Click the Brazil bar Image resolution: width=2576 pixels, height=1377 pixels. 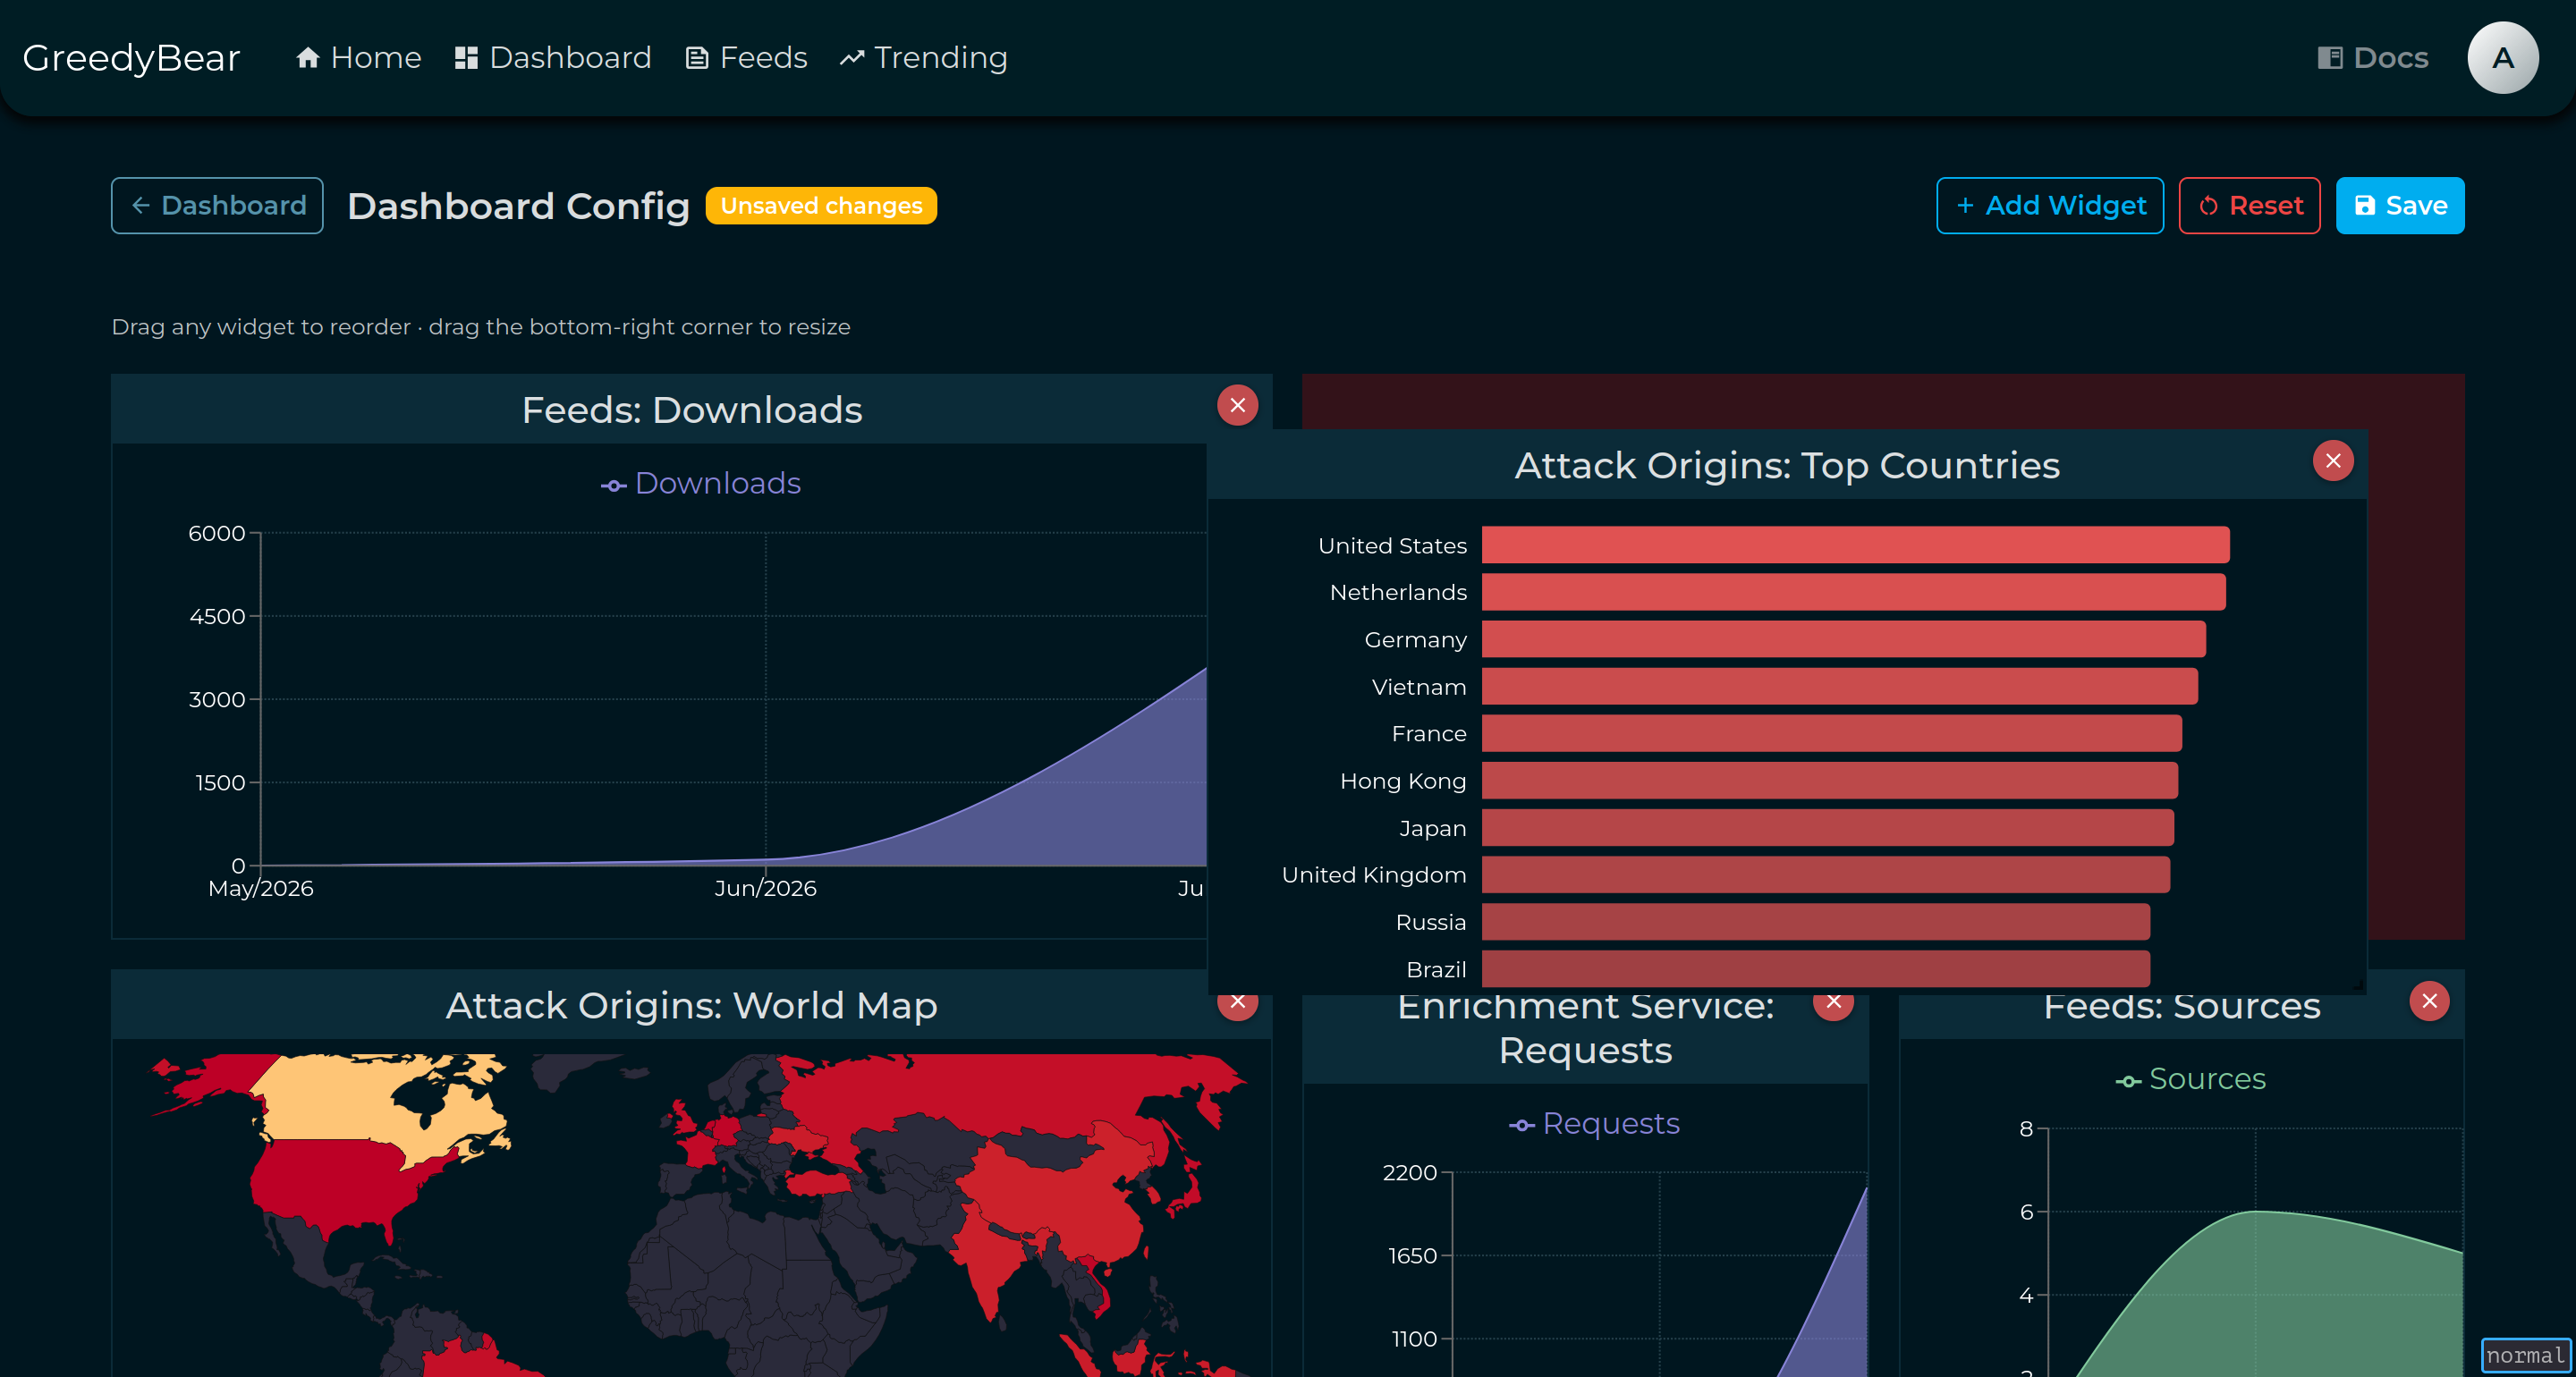[x=1815, y=968]
